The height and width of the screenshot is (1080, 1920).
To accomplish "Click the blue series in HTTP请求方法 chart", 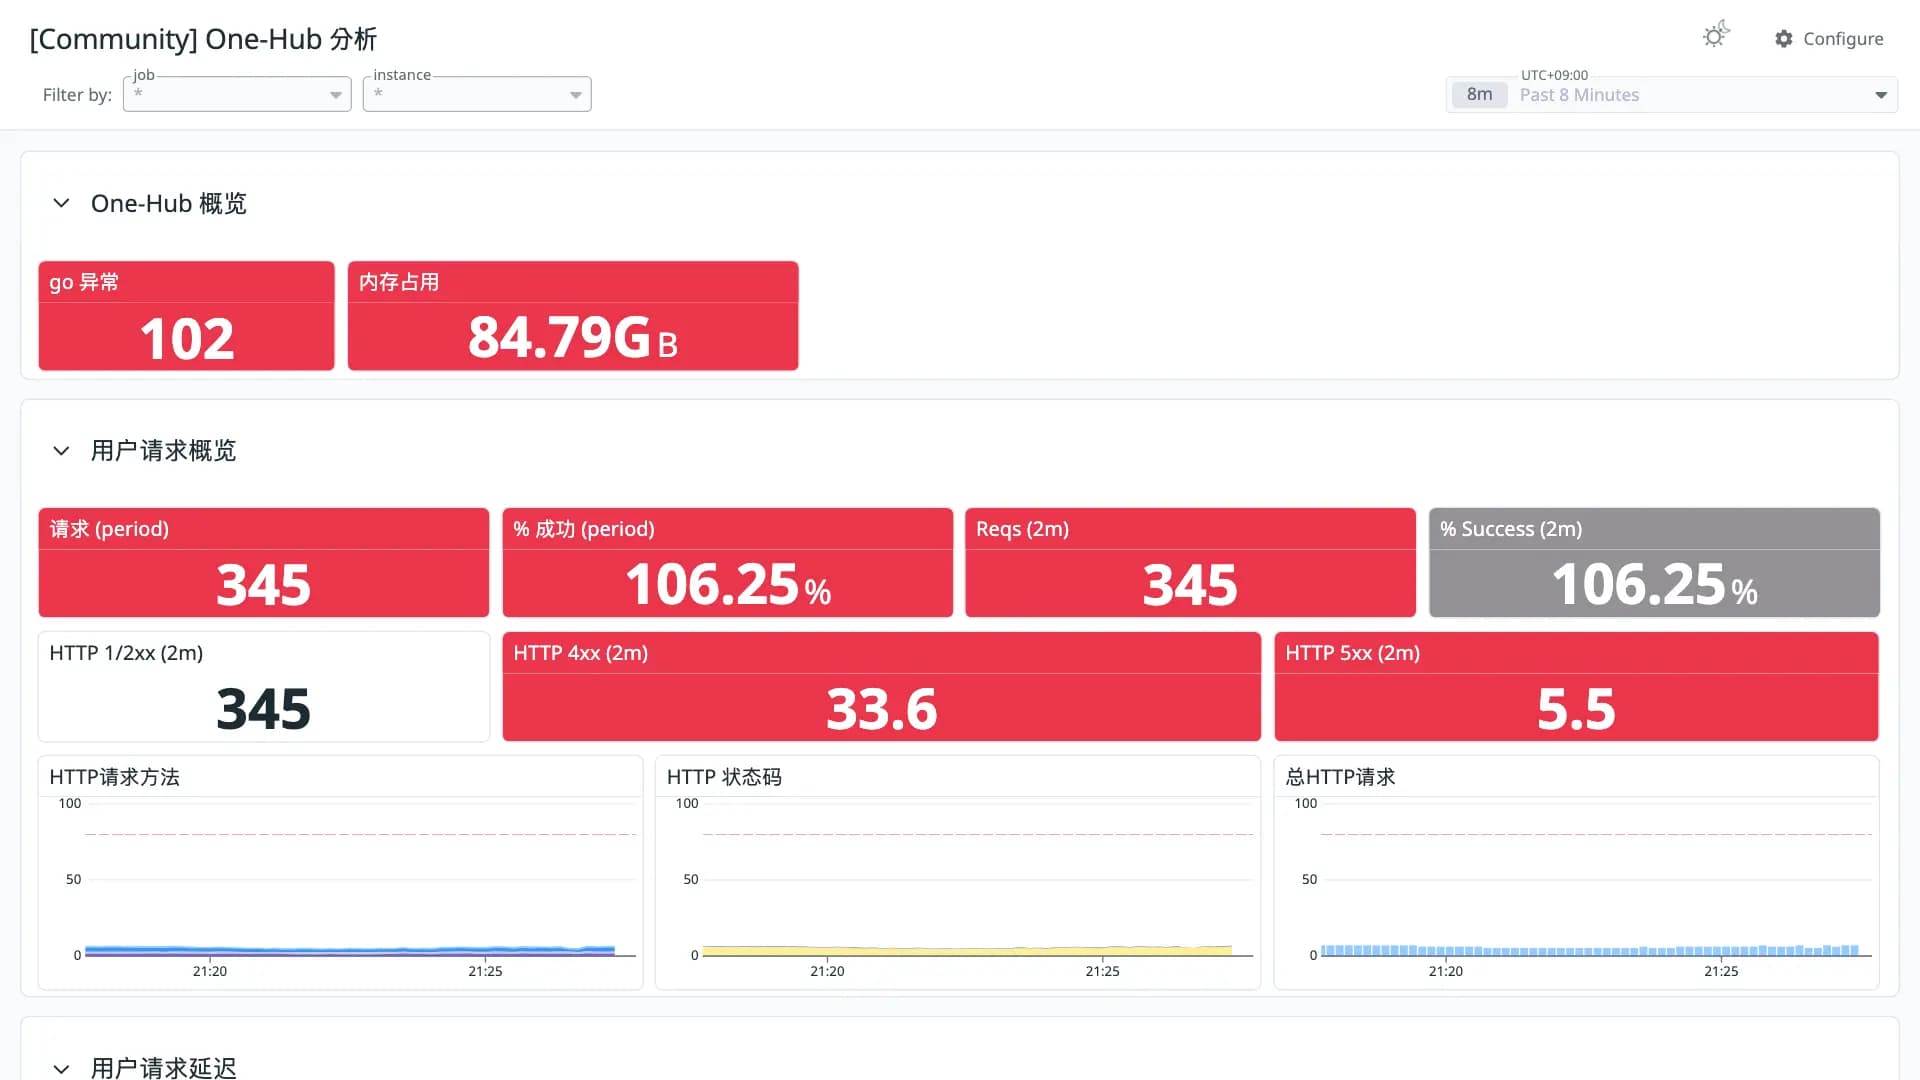I will pos(350,950).
